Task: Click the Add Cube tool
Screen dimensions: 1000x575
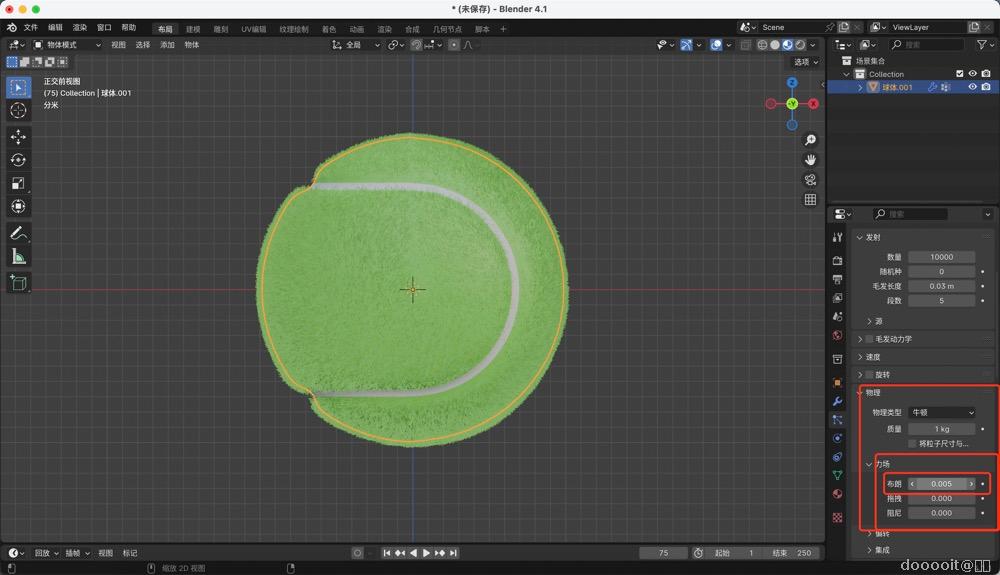Action: pos(18,283)
